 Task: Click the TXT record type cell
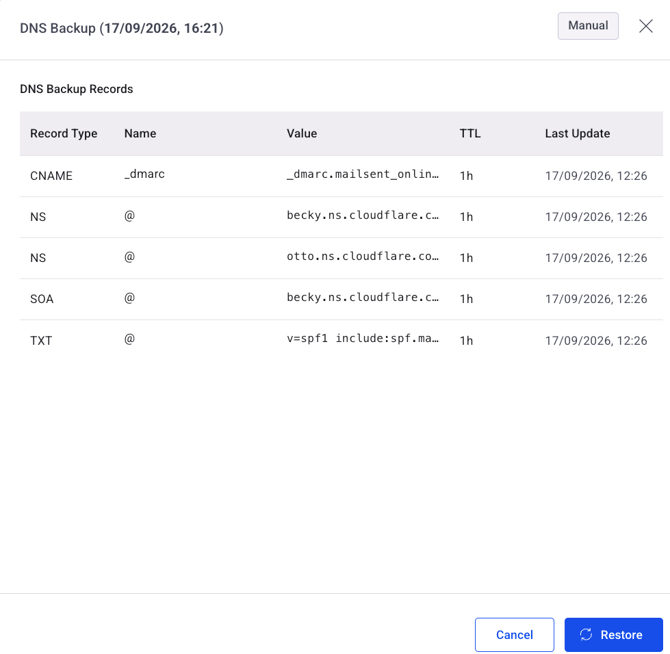(41, 341)
